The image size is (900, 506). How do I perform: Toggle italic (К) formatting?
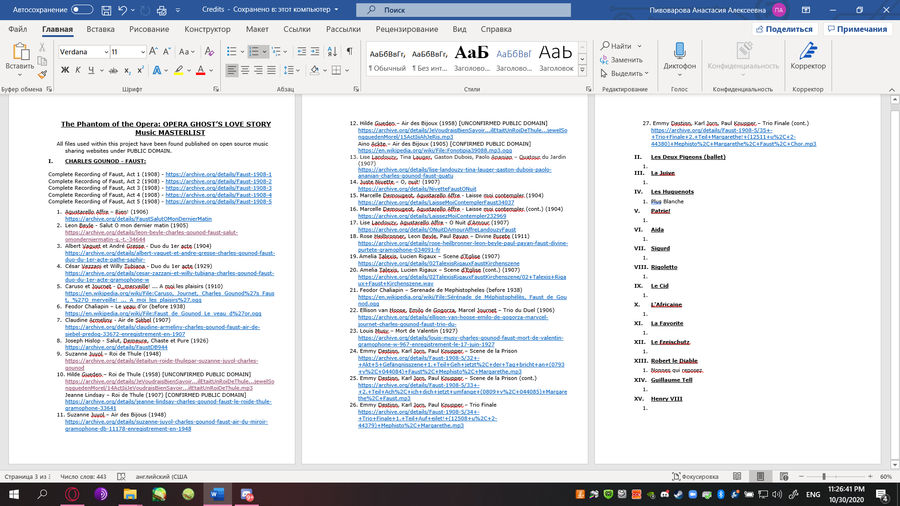coord(78,70)
